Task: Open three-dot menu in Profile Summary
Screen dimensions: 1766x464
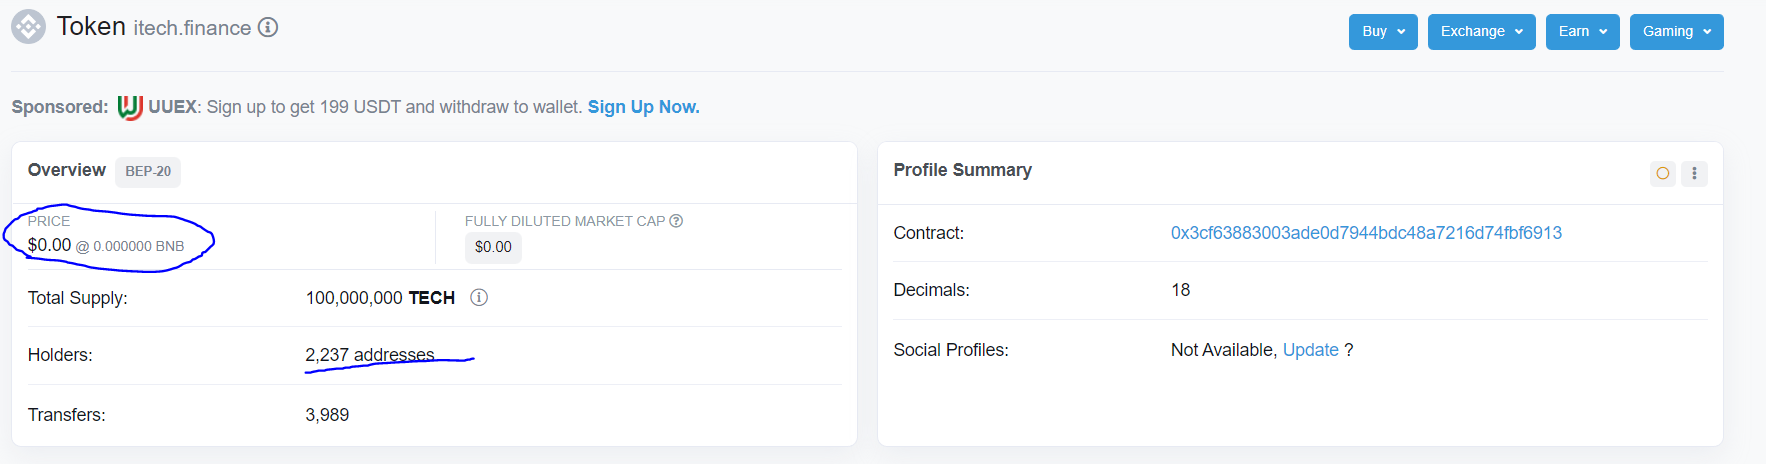Action: pos(1694,173)
